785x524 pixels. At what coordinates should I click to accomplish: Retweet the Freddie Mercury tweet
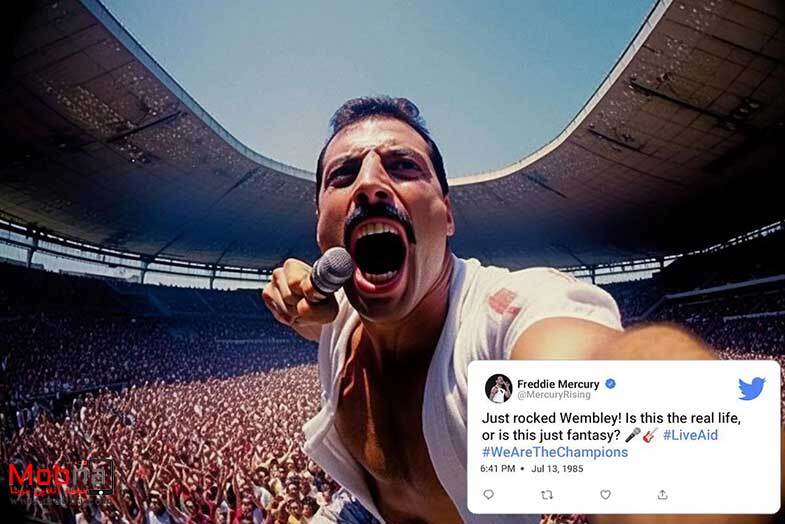pyautogui.click(x=547, y=494)
